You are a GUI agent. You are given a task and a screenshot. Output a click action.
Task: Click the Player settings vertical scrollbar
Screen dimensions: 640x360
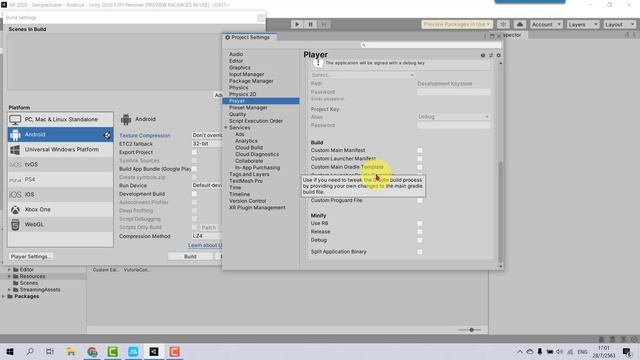[500, 212]
